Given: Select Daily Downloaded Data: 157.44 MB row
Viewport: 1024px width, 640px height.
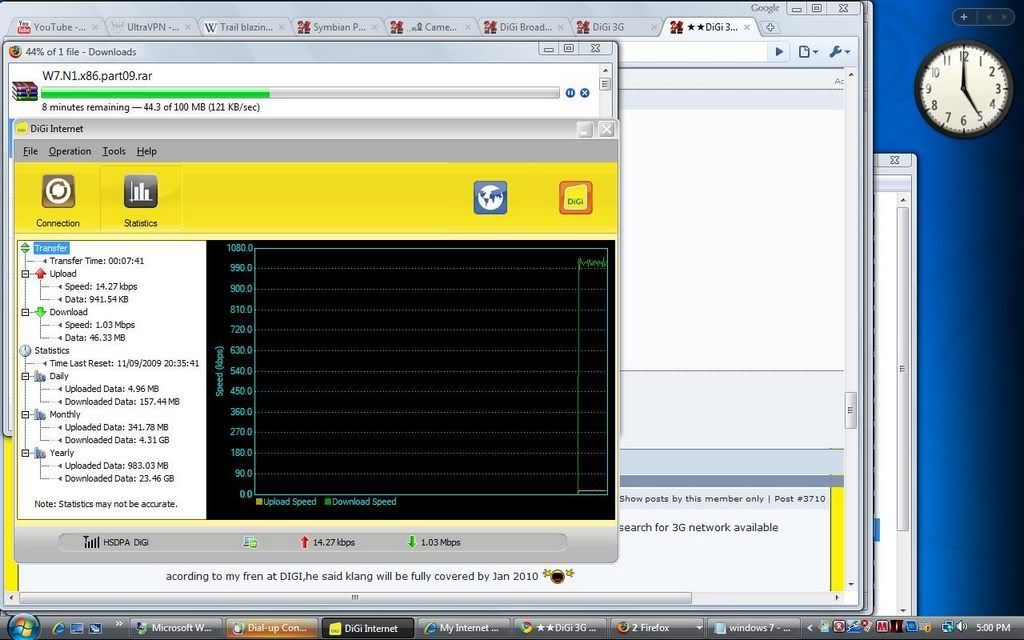Looking at the screenshot, I should tap(122, 402).
